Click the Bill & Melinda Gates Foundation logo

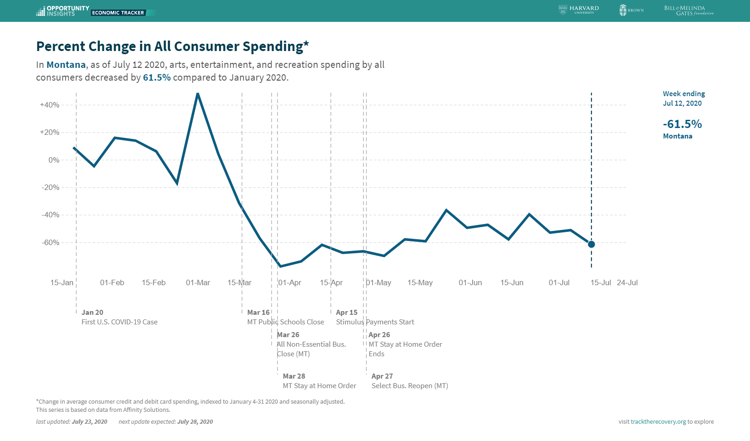coord(689,10)
